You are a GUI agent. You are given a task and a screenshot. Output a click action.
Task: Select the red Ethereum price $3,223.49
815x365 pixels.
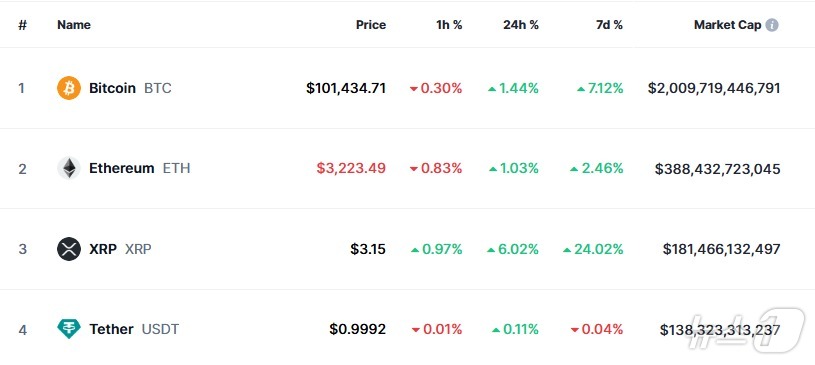[351, 168]
